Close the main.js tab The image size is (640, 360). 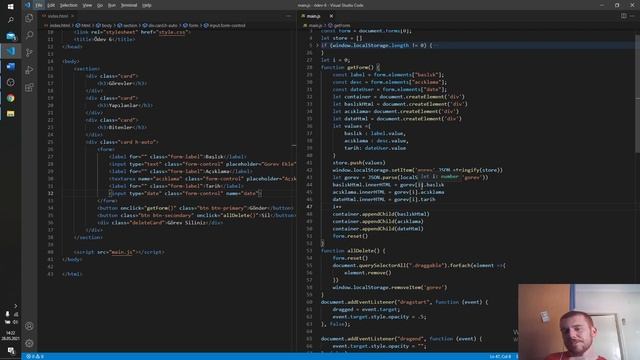(331, 16)
